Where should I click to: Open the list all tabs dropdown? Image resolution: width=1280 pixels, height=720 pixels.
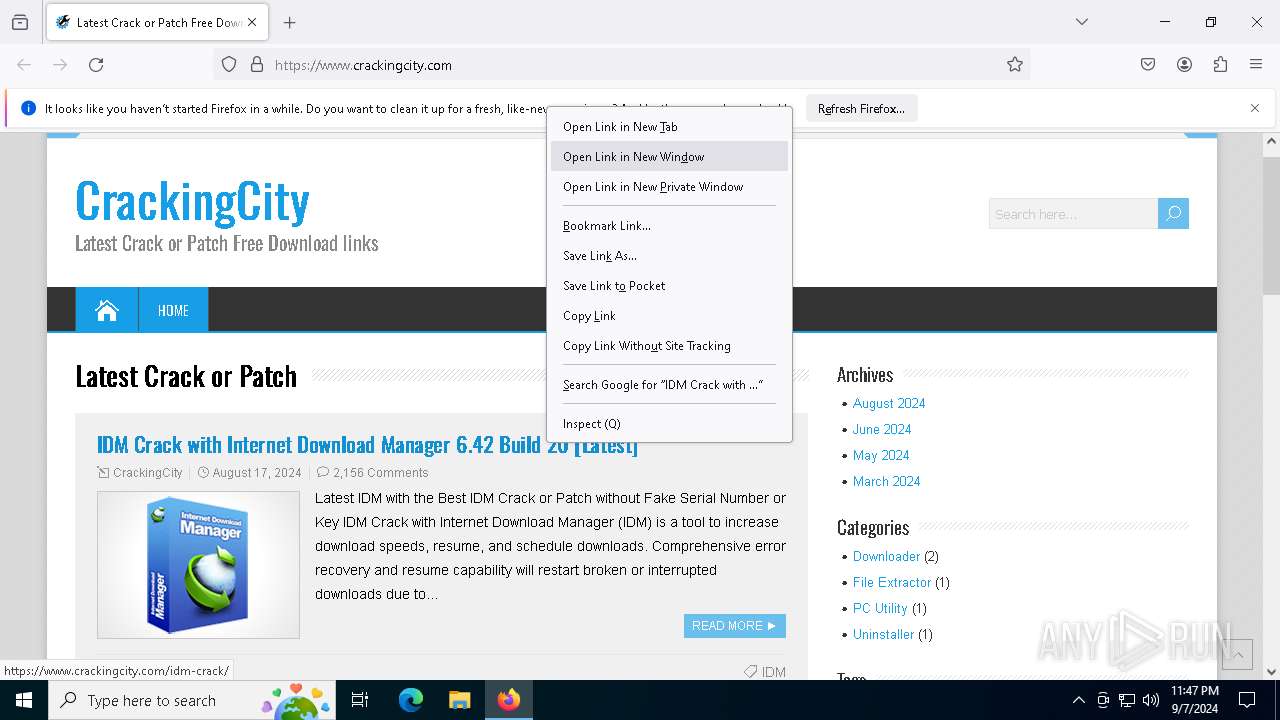coord(1081,22)
